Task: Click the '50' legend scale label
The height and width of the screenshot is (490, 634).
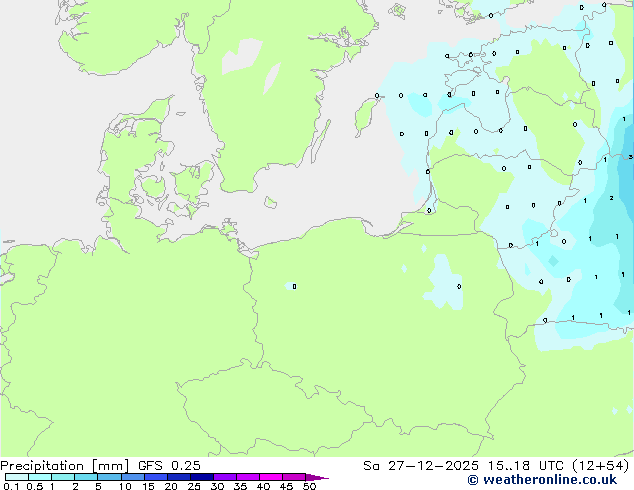Action: [x=309, y=486]
